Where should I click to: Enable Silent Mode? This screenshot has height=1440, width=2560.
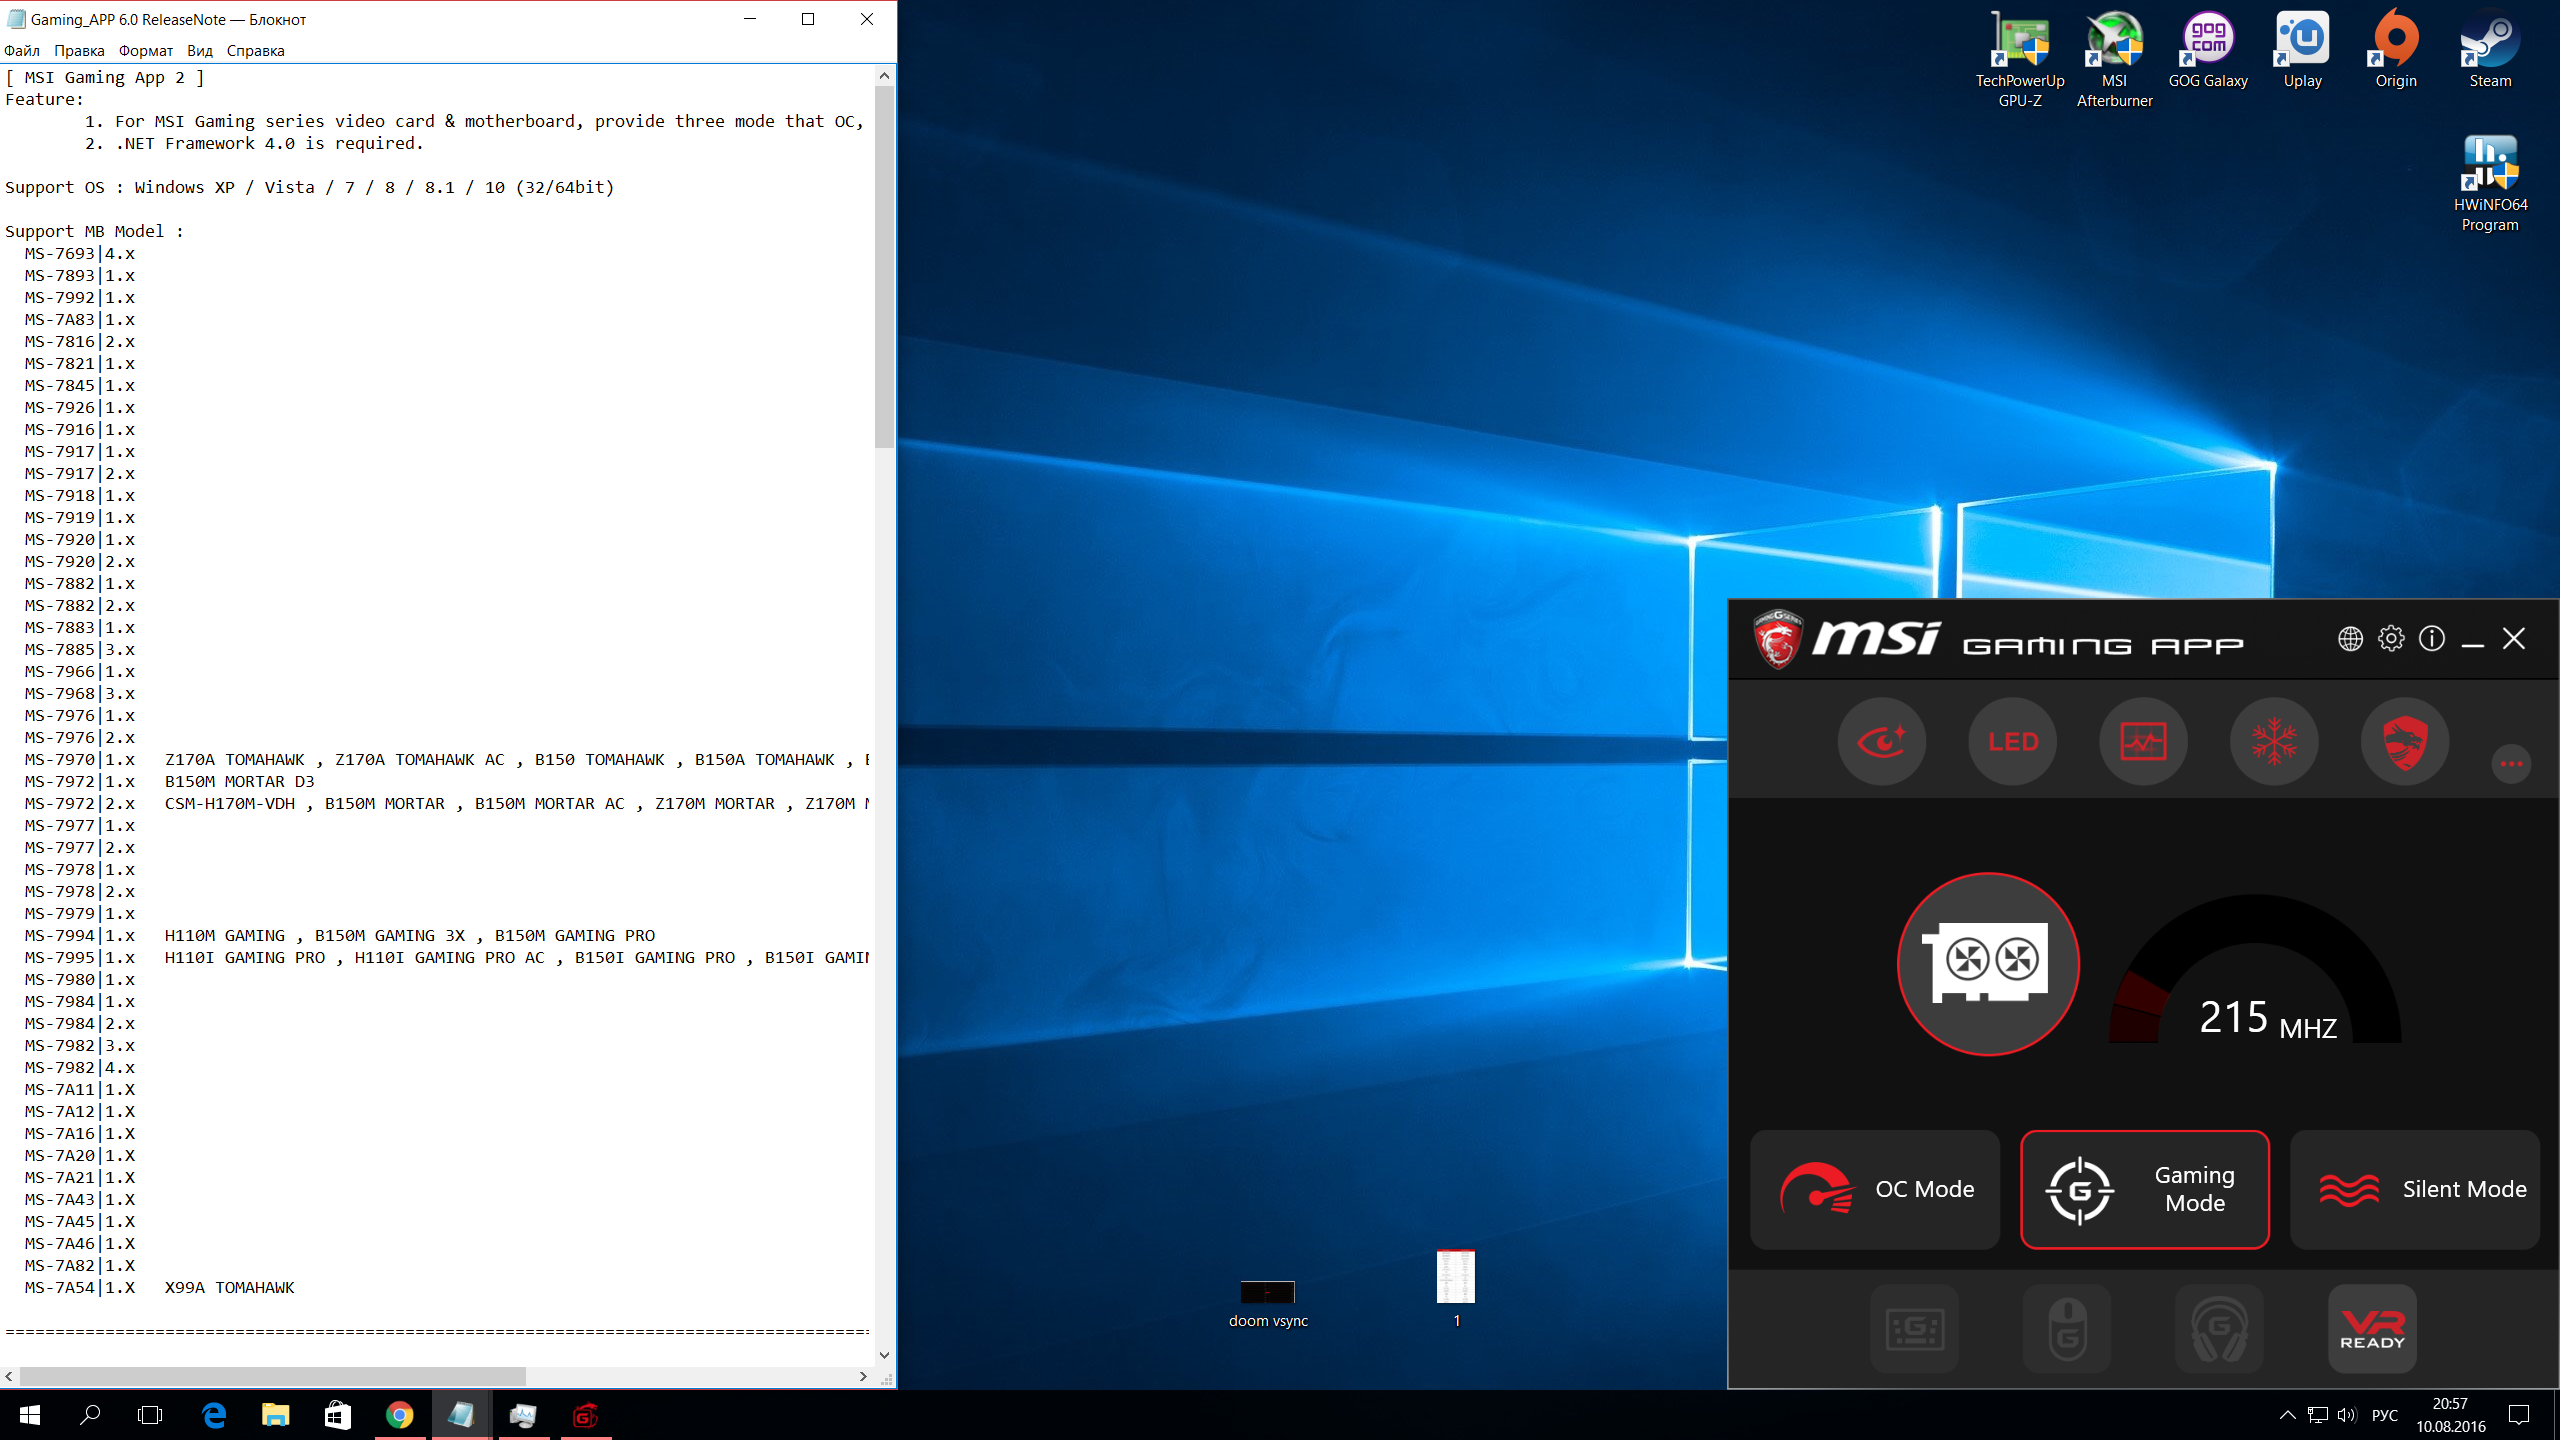(2415, 1189)
